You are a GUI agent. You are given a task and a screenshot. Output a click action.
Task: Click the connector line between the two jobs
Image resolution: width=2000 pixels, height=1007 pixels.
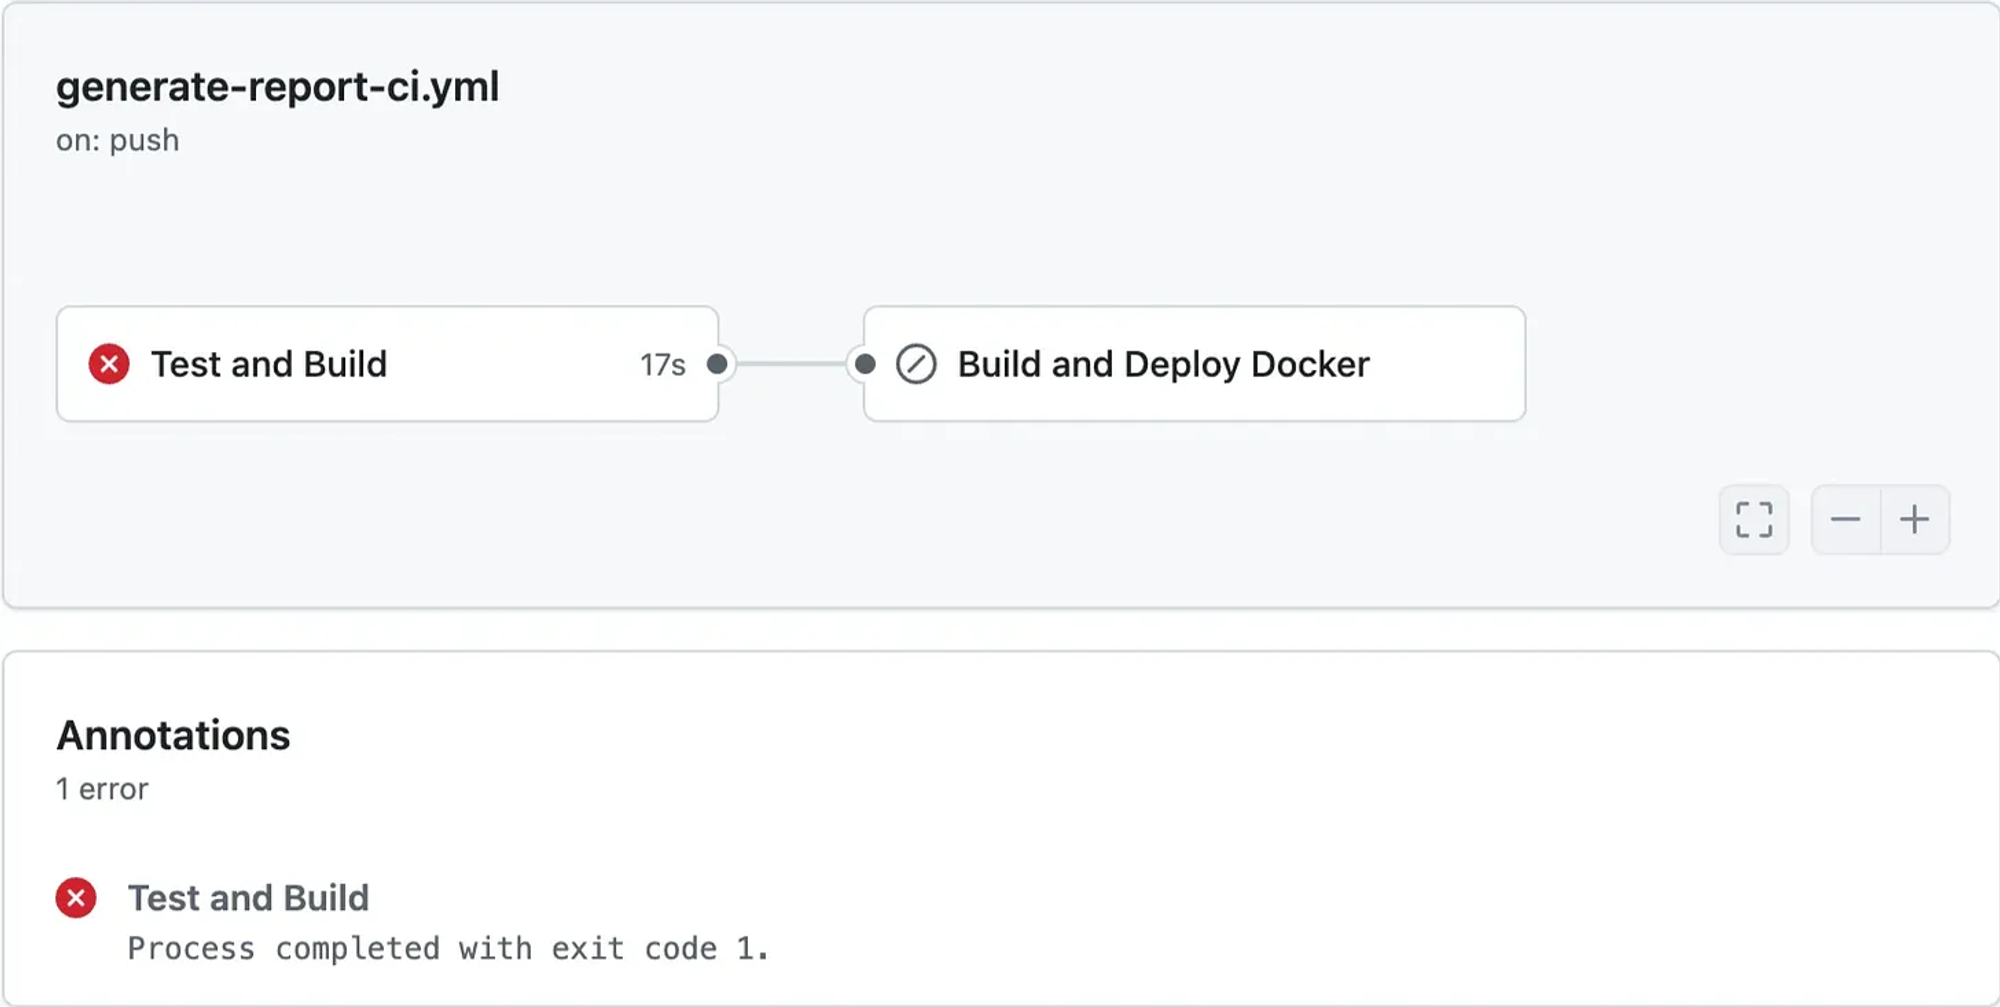[x=791, y=364]
